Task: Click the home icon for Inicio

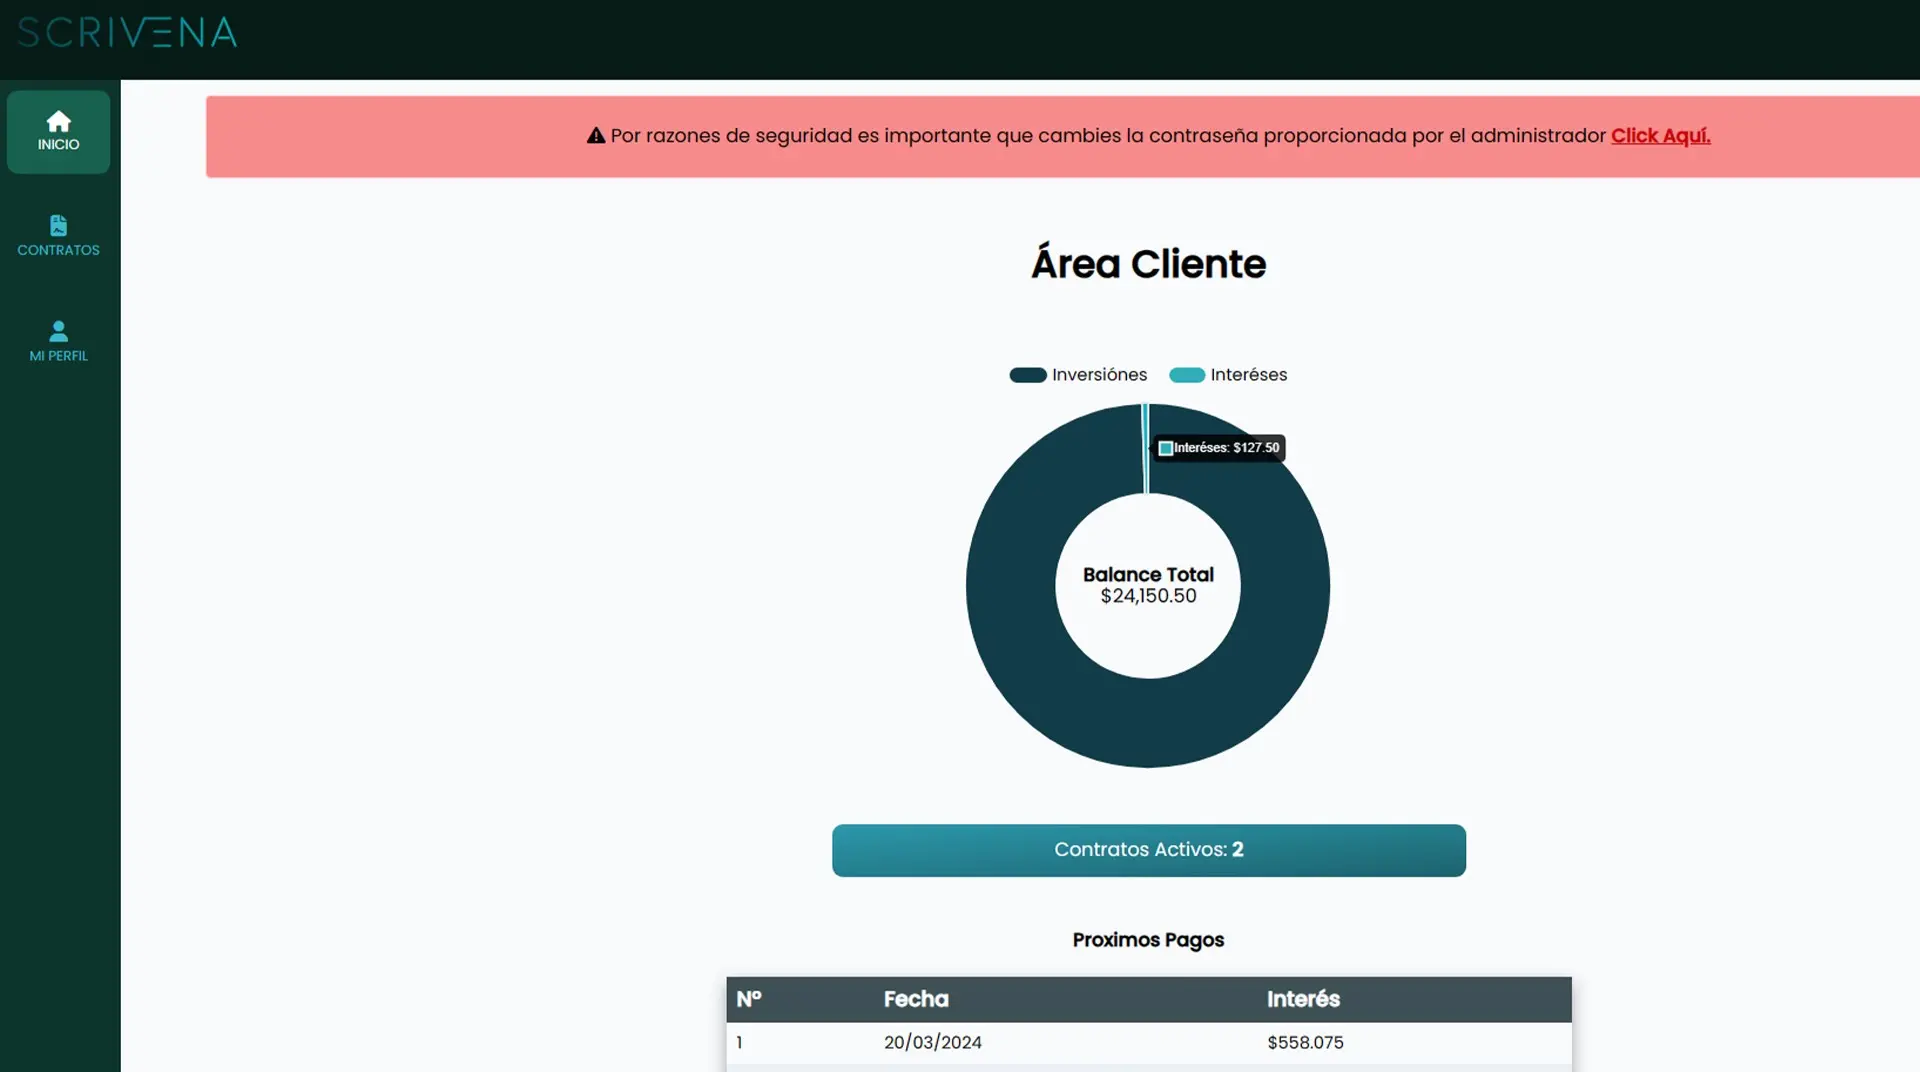Action: 58,121
